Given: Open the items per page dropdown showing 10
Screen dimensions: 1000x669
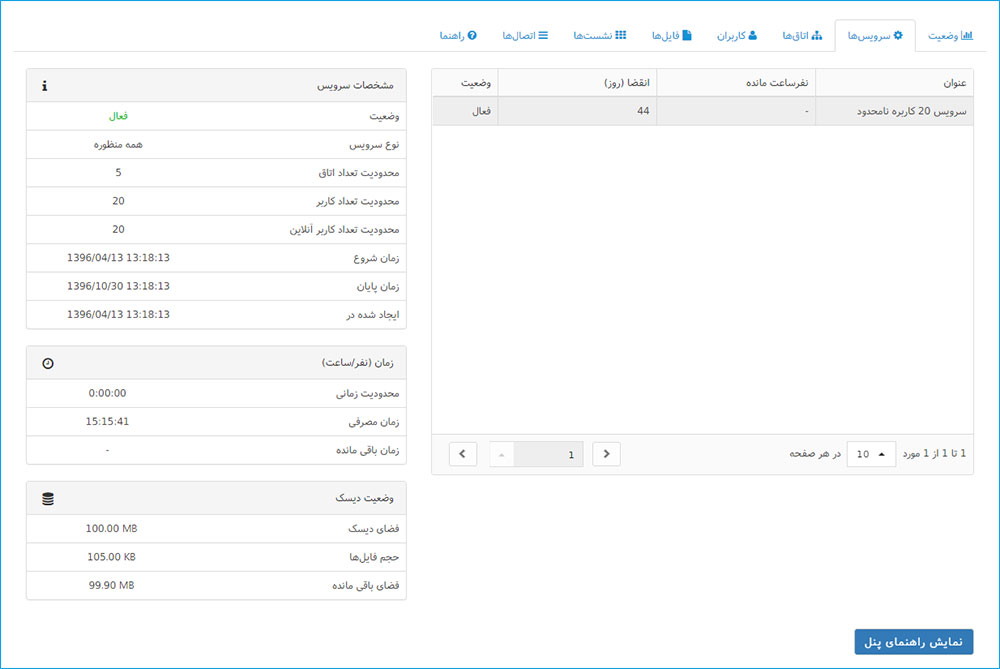Looking at the screenshot, I should [x=871, y=454].
